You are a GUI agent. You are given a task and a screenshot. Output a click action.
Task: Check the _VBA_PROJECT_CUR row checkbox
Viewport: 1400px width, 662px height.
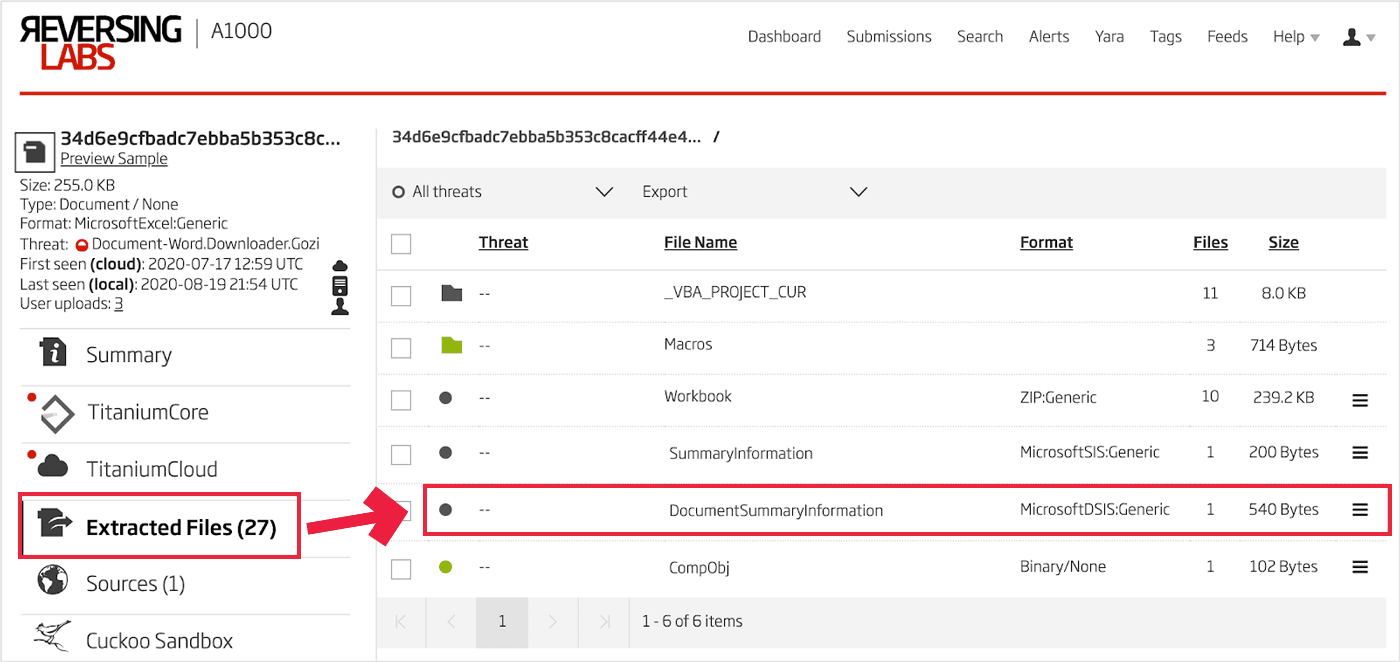coord(401,294)
